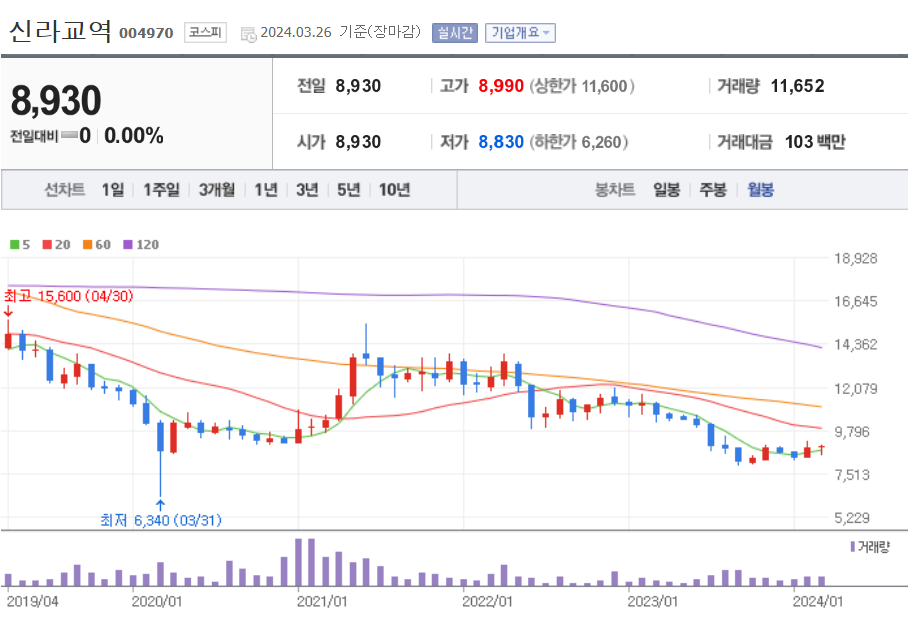908x622 pixels.
Task: Click the green 5-day moving average legend
Action: point(20,244)
